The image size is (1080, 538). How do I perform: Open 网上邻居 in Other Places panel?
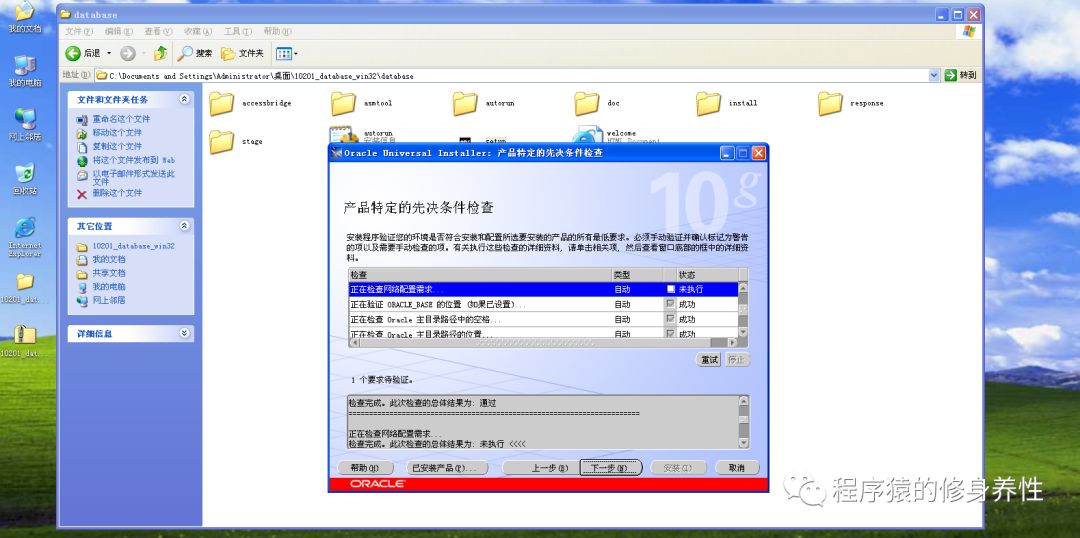pyautogui.click(x=109, y=300)
